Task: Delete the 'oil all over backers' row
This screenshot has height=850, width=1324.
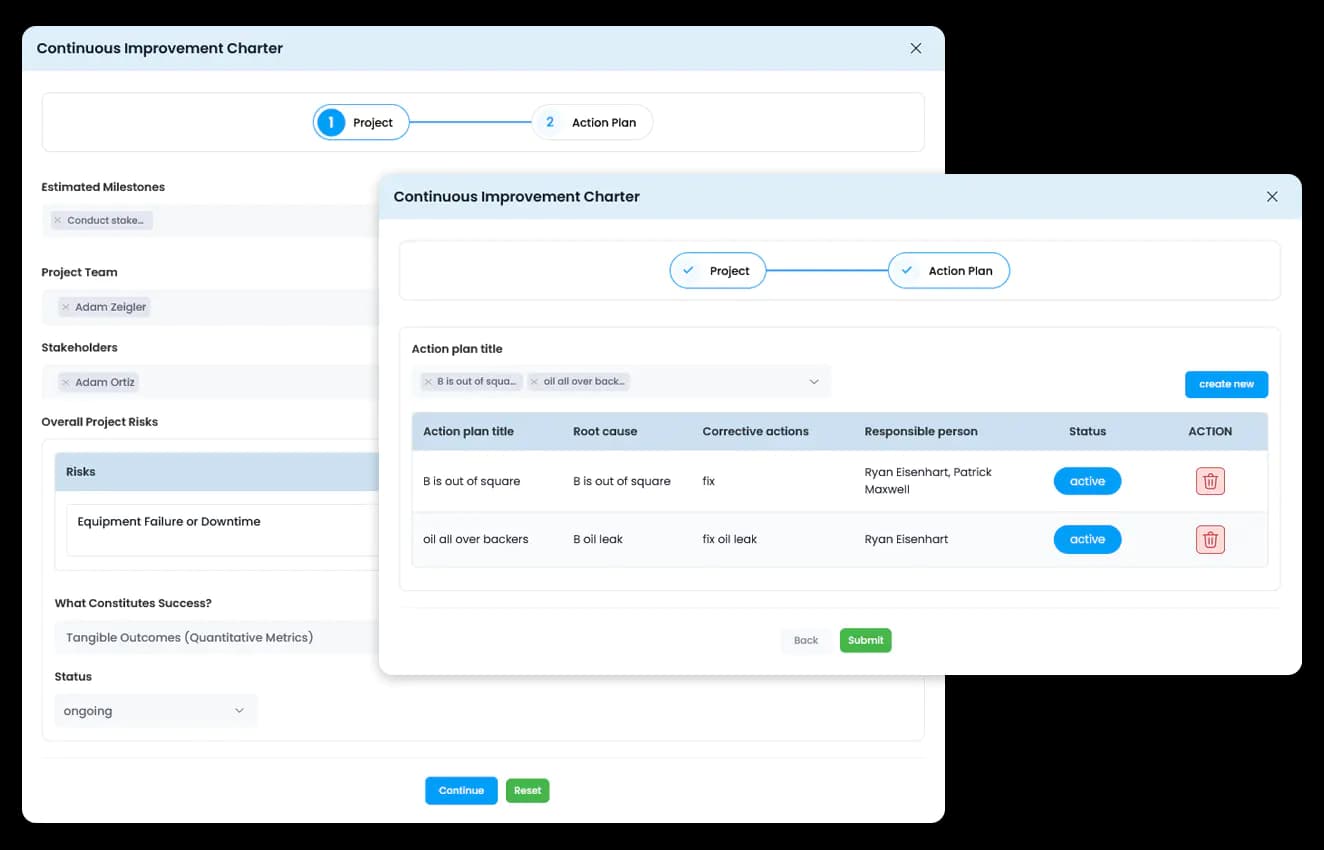Action: 1210,540
